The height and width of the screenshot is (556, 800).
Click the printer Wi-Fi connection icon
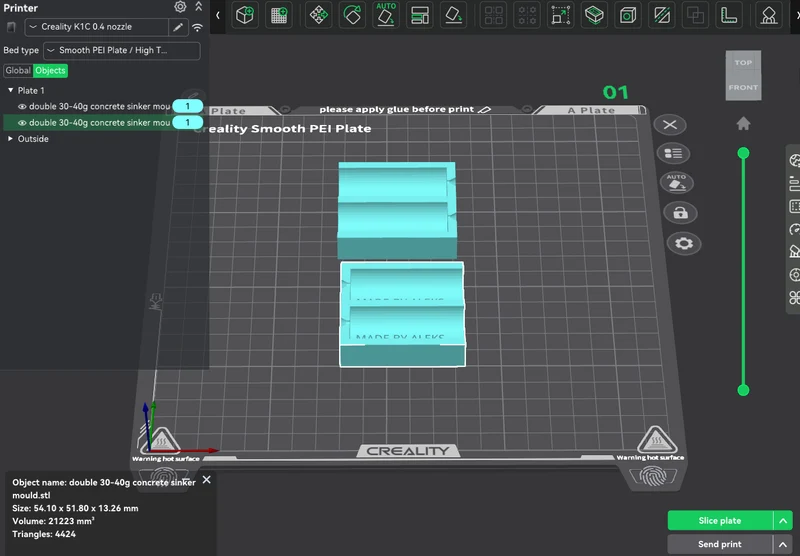tap(197, 27)
